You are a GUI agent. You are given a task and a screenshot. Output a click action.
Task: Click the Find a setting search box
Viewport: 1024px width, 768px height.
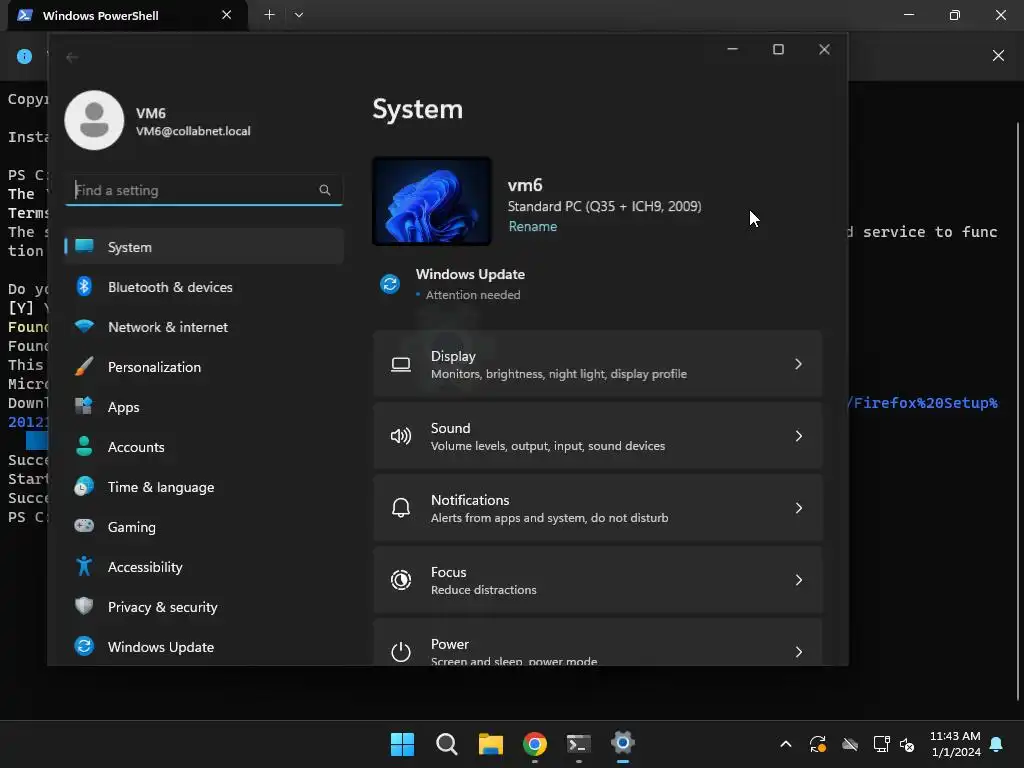tap(204, 190)
